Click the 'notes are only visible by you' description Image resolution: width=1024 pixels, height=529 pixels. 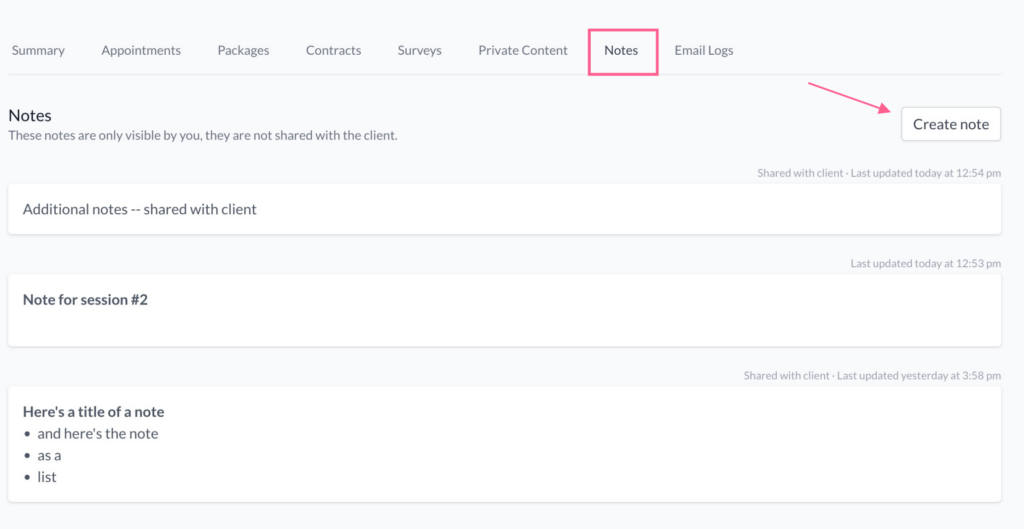tap(203, 135)
